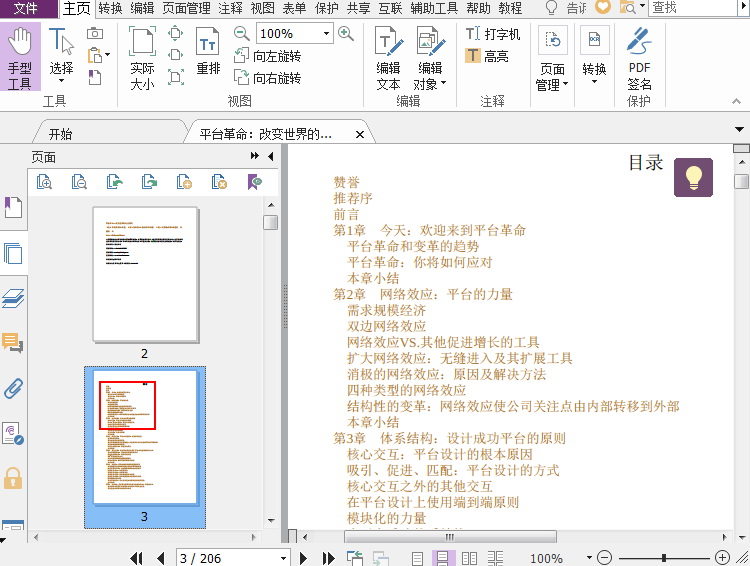
Task: Collapse the 页面 navigation panel
Action: click(x=271, y=156)
